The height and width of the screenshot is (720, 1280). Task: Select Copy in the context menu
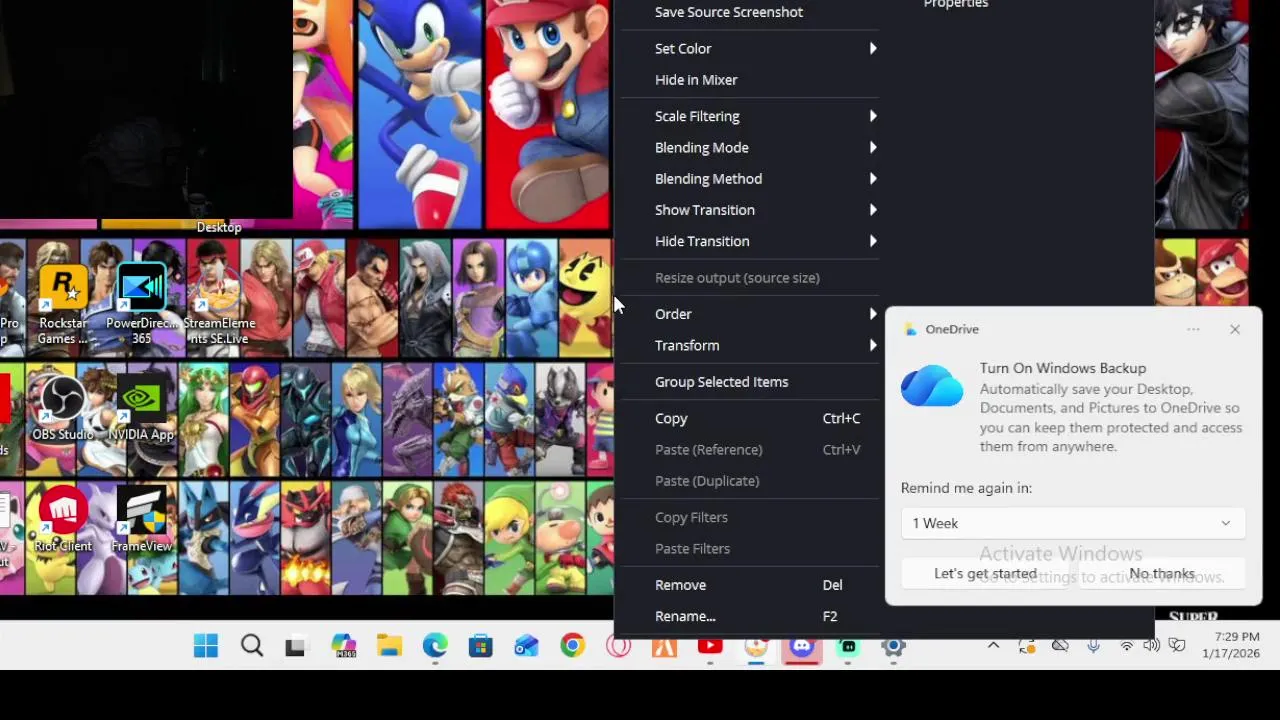(x=671, y=418)
